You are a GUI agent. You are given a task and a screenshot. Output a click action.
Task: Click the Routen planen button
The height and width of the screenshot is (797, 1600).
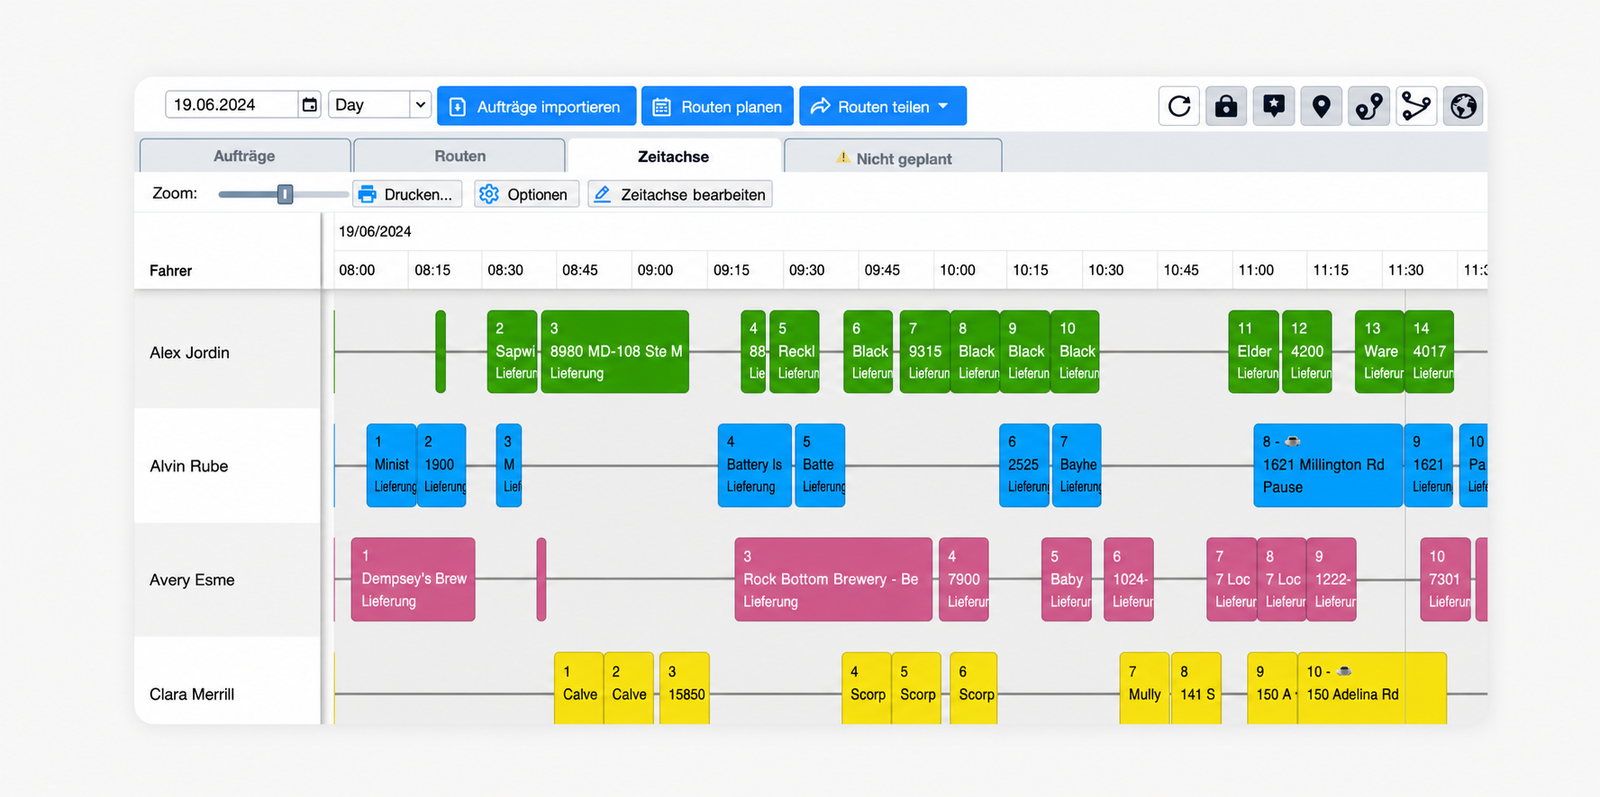(x=717, y=106)
